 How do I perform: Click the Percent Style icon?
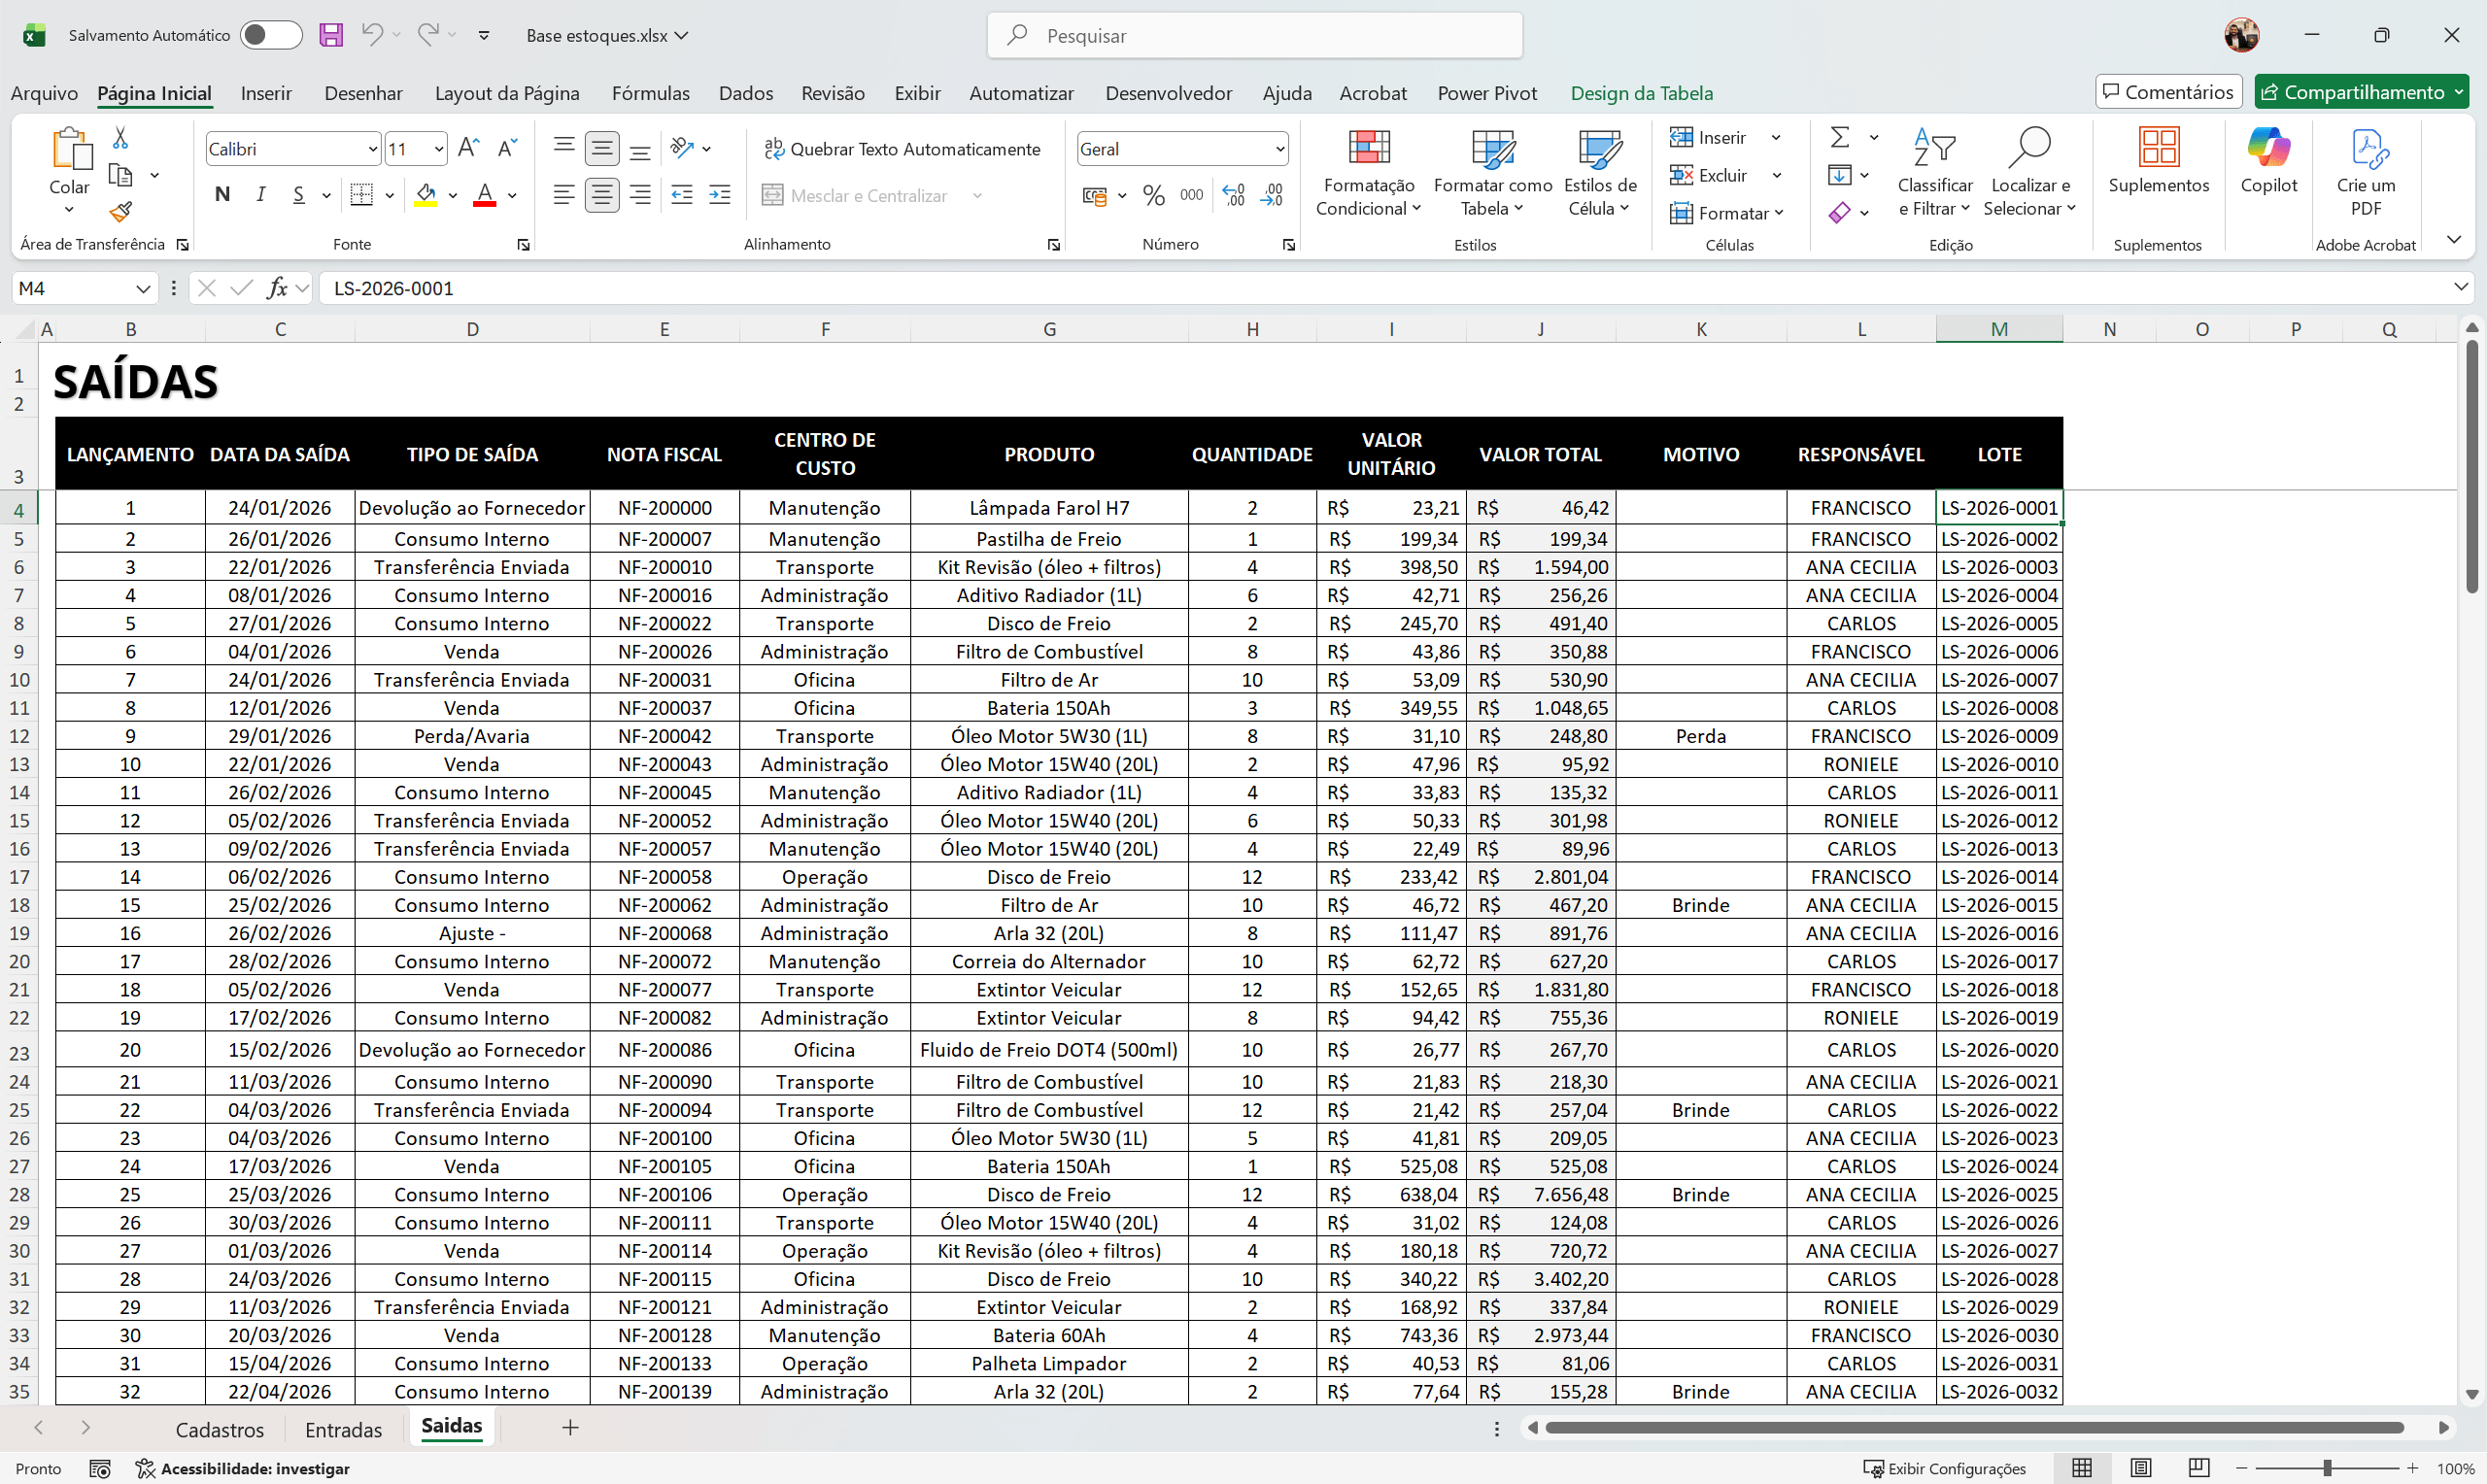[x=1154, y=195]
